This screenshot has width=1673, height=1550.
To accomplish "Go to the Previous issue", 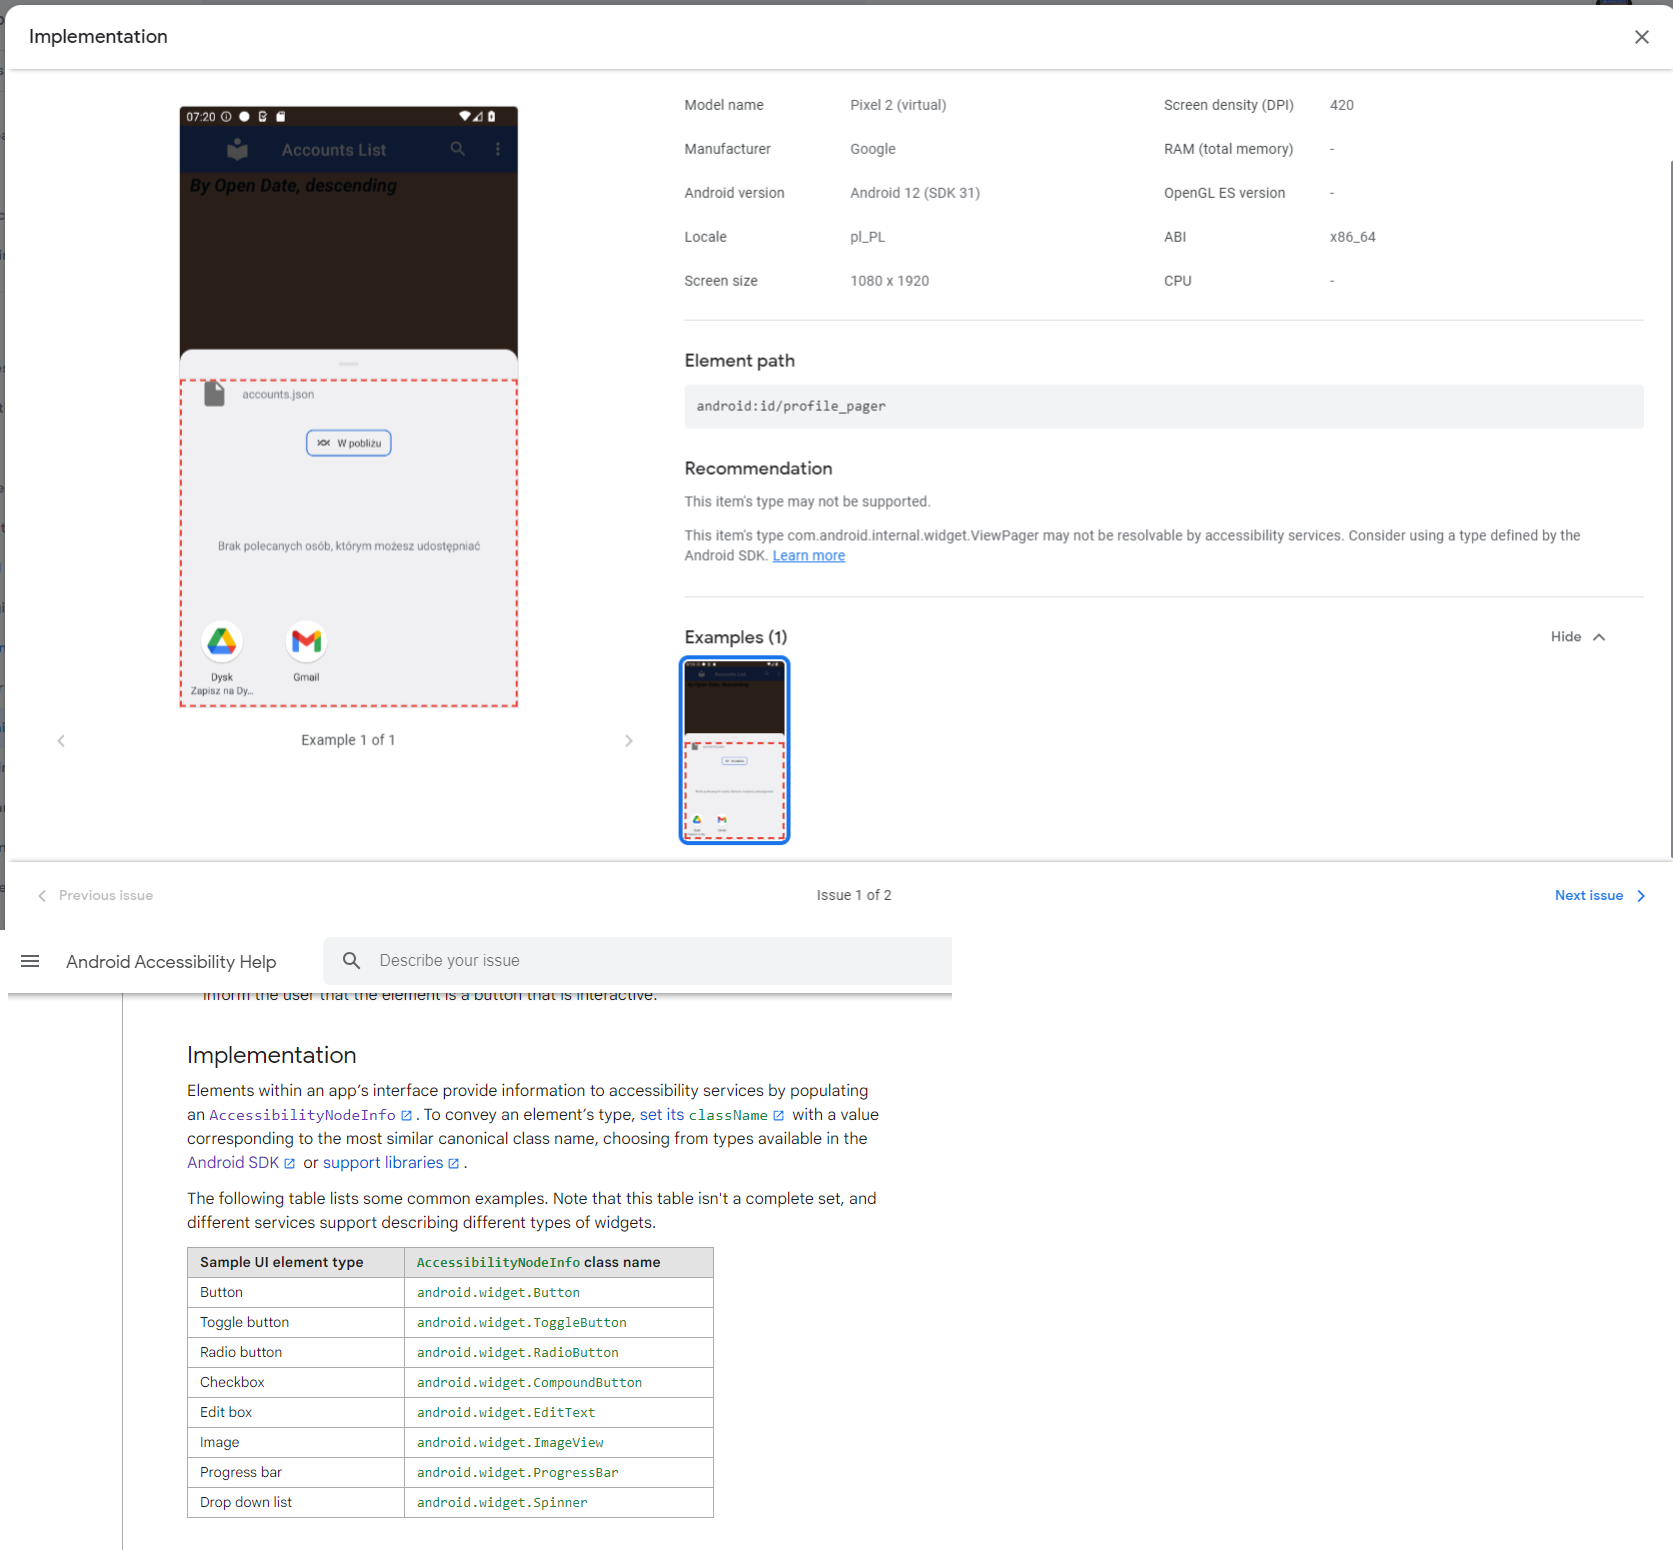I will click(96, 896).
